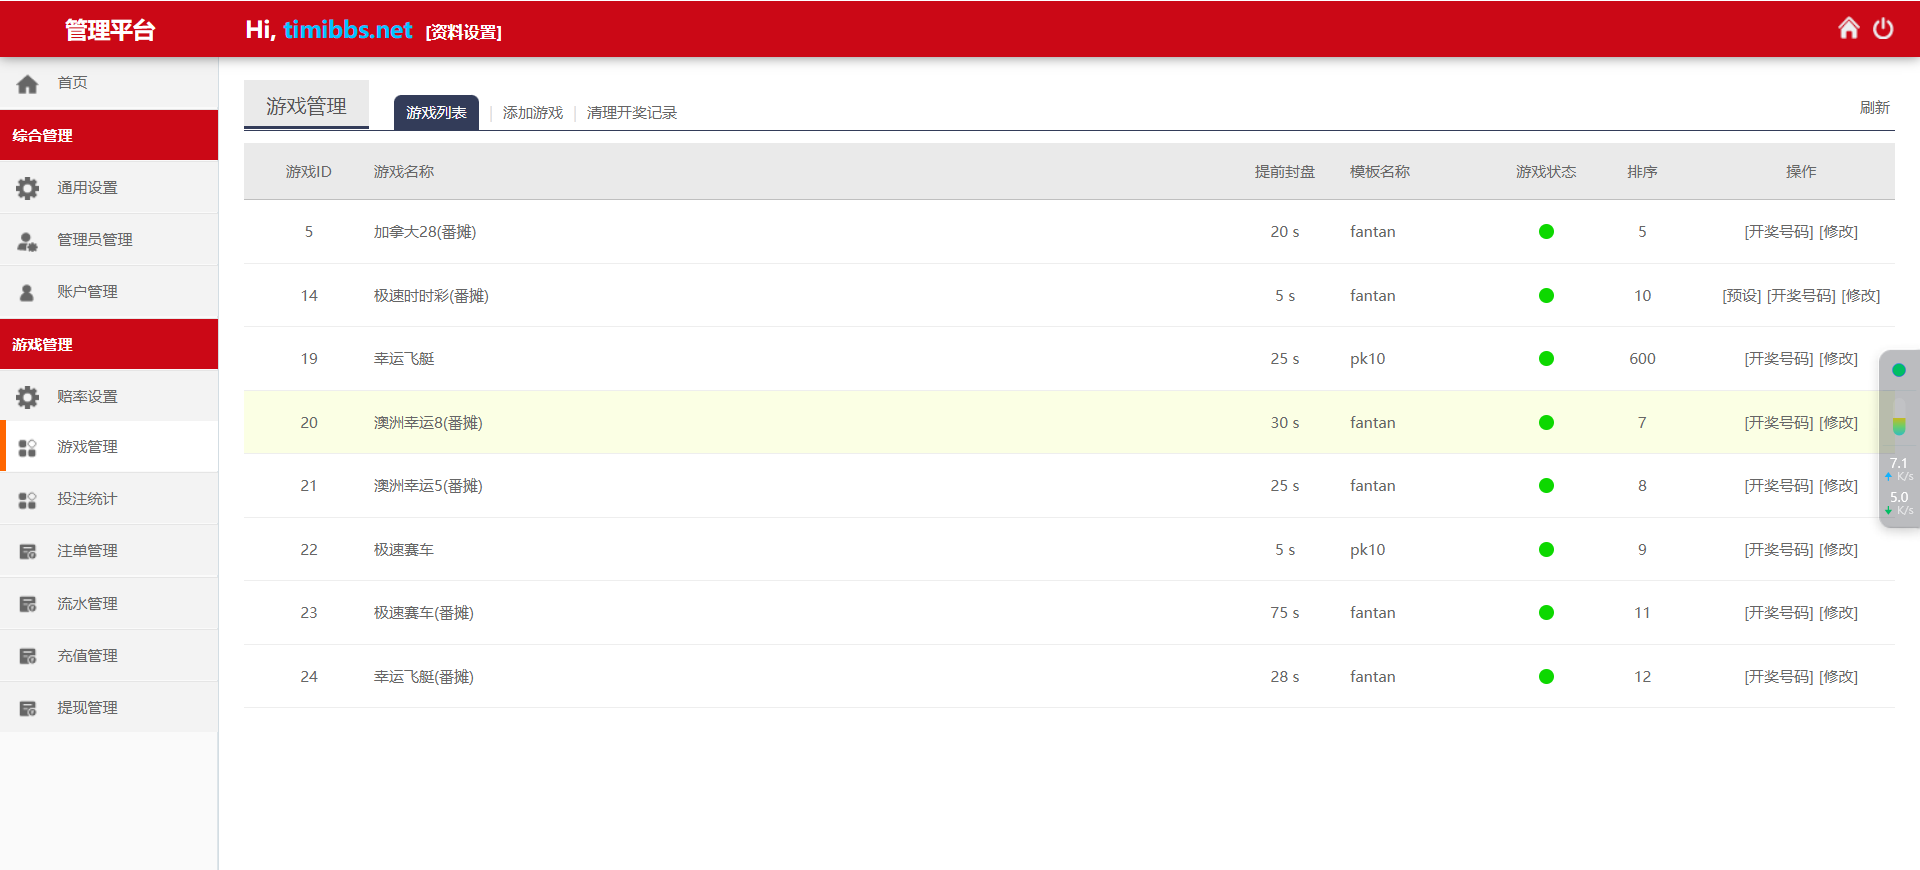Click [修改] for 澳洲幸运8(番摊)

(x=1838, y=423)
